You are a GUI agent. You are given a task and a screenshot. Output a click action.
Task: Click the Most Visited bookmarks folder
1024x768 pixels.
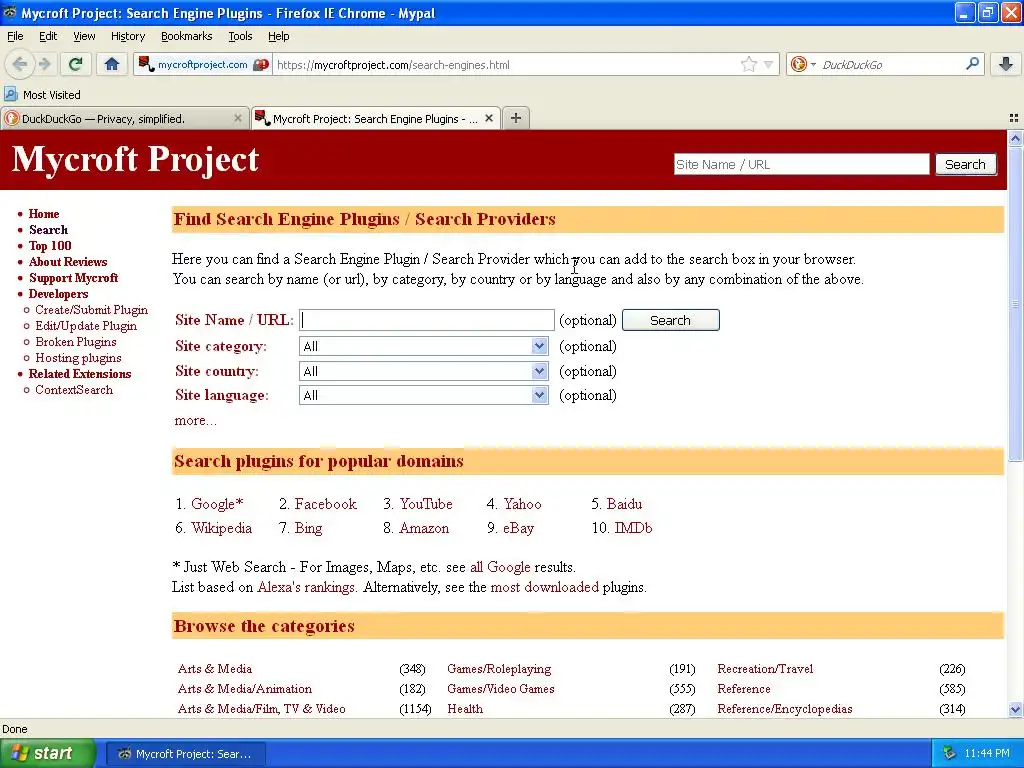[x=42, y=95]
